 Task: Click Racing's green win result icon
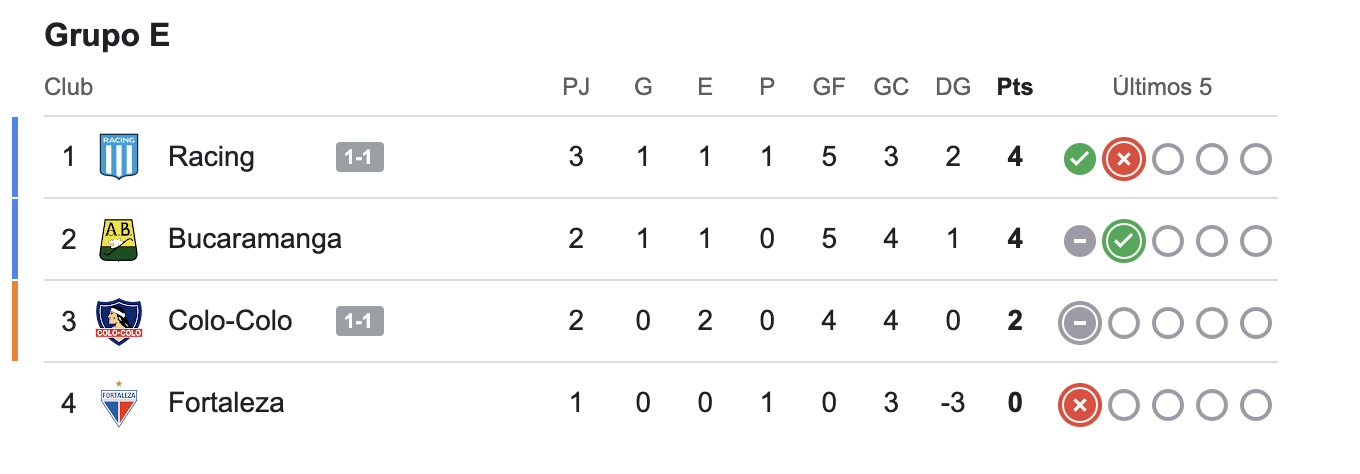point(1079,158)
